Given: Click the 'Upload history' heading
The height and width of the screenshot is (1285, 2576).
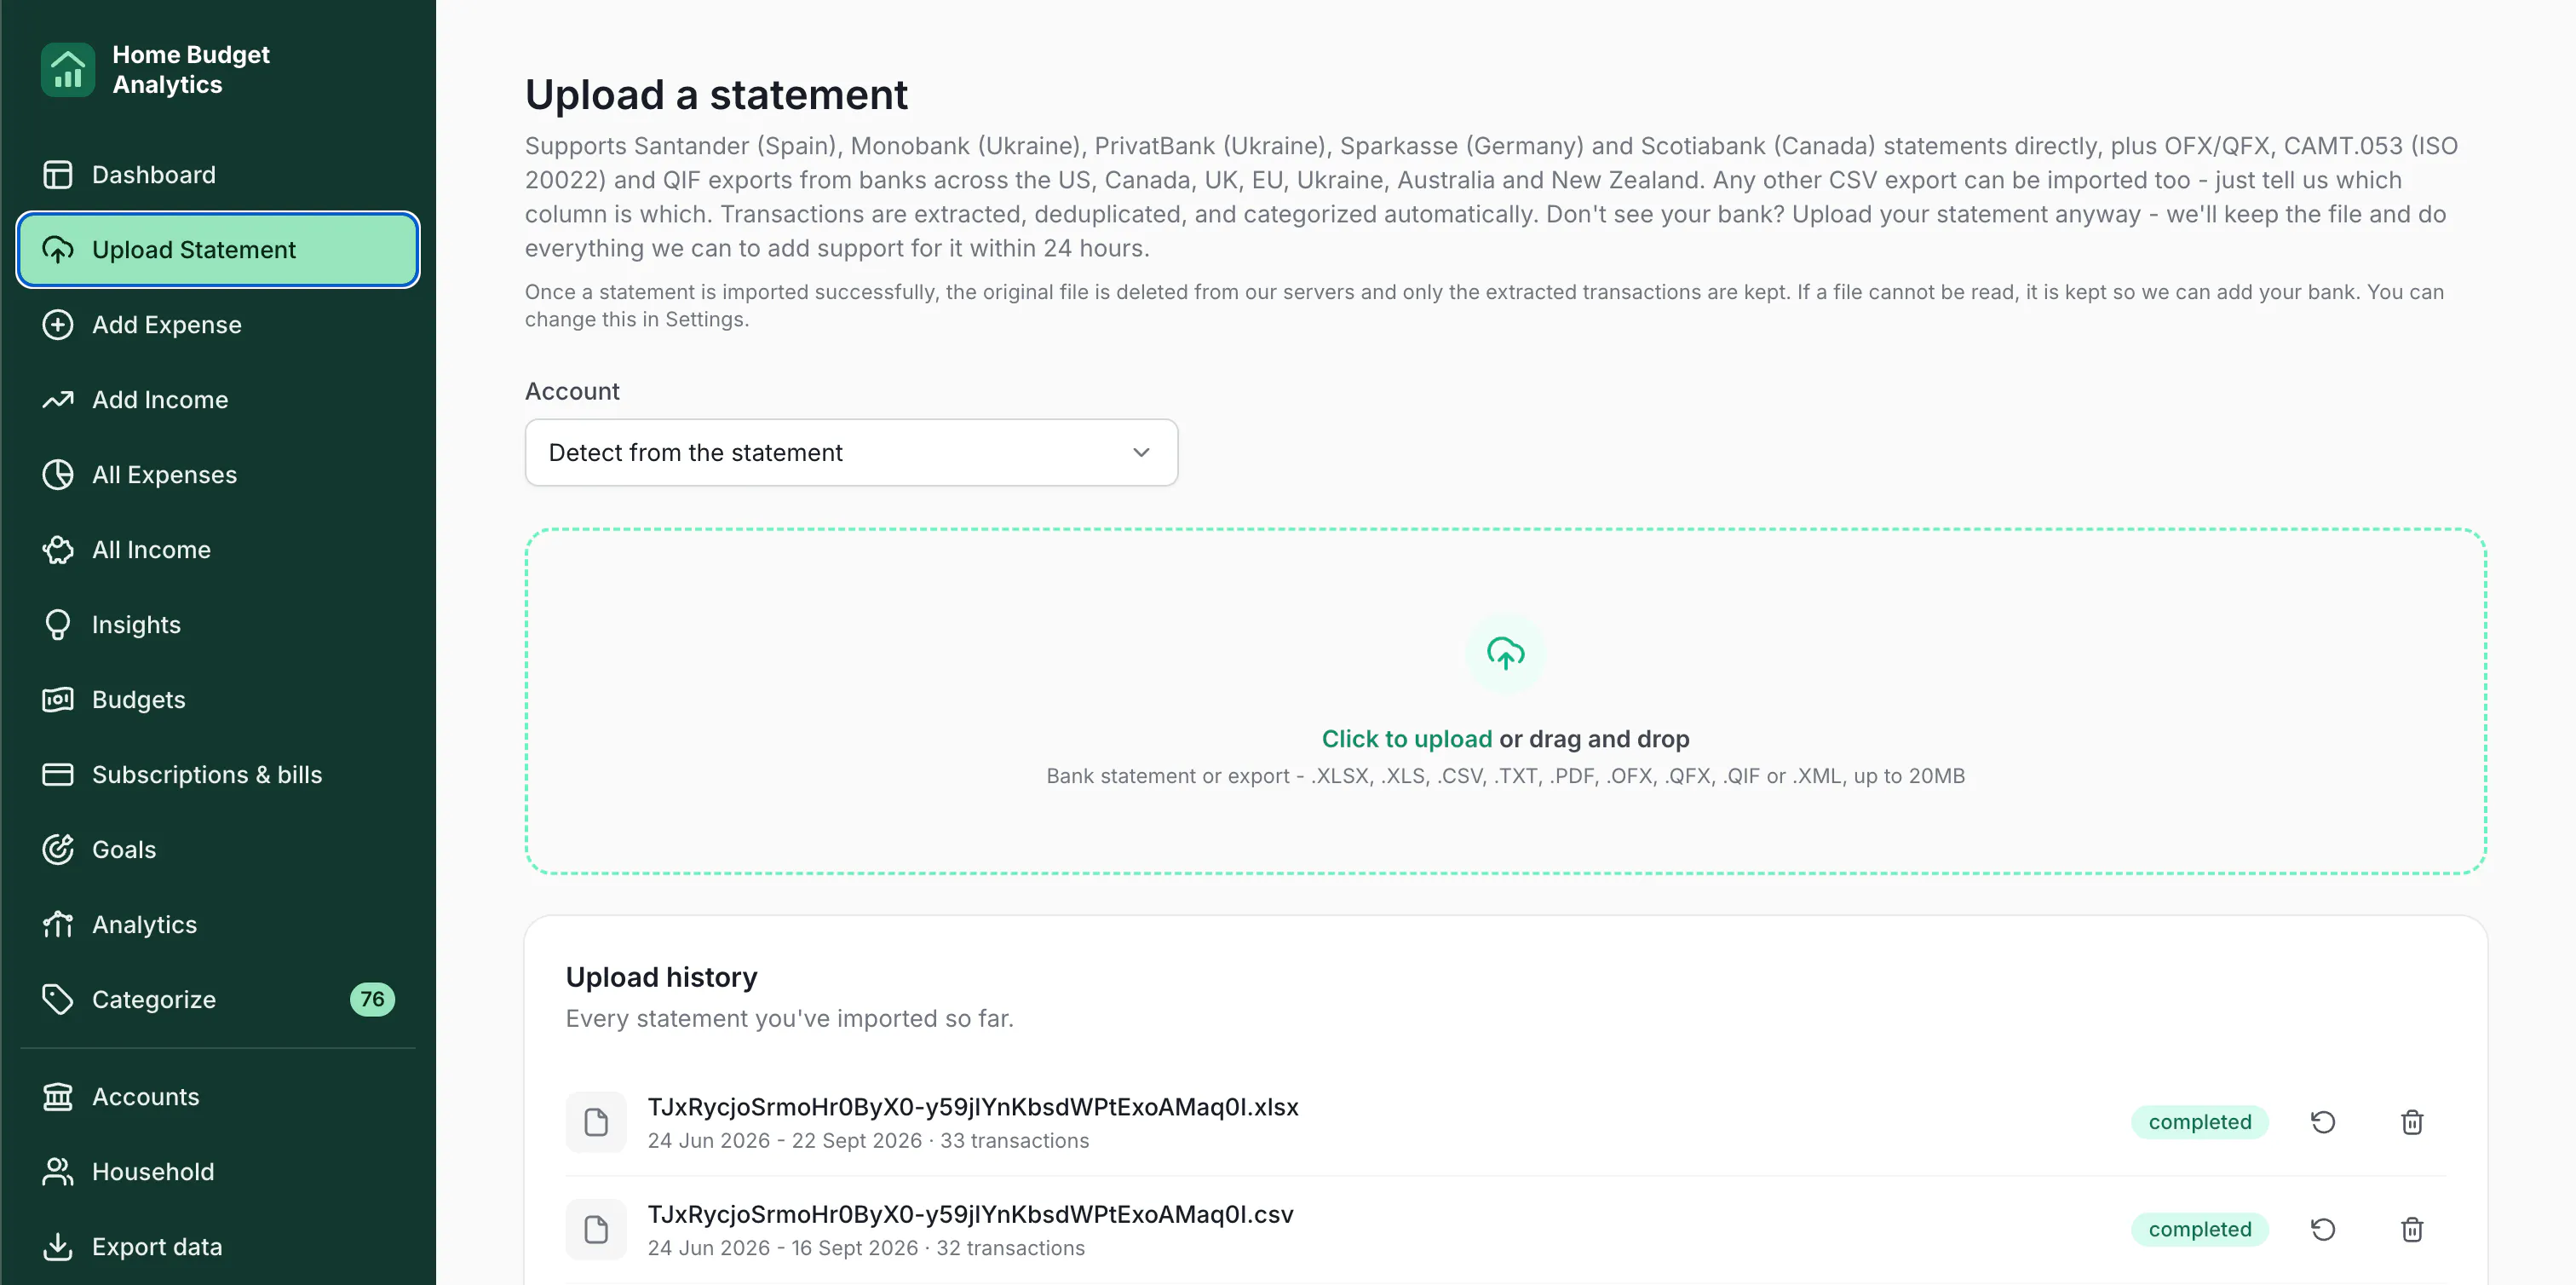Looking at the screenshot, I should tap(661, 977).
